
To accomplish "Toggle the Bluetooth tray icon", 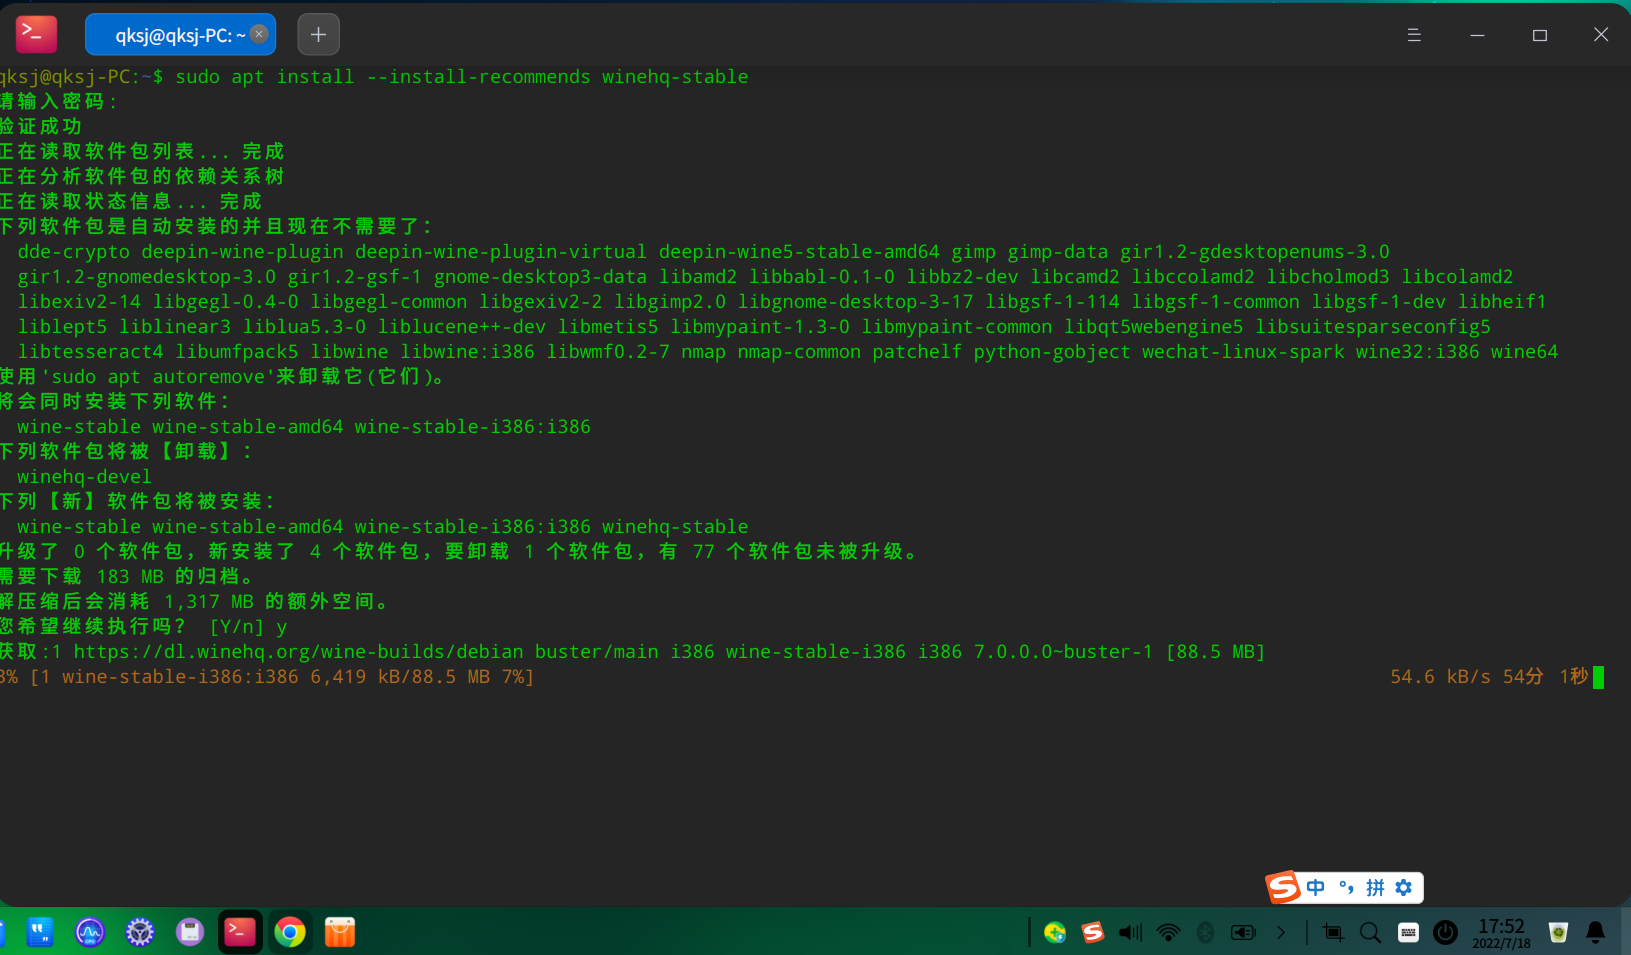I will (x=1206, y=933).
